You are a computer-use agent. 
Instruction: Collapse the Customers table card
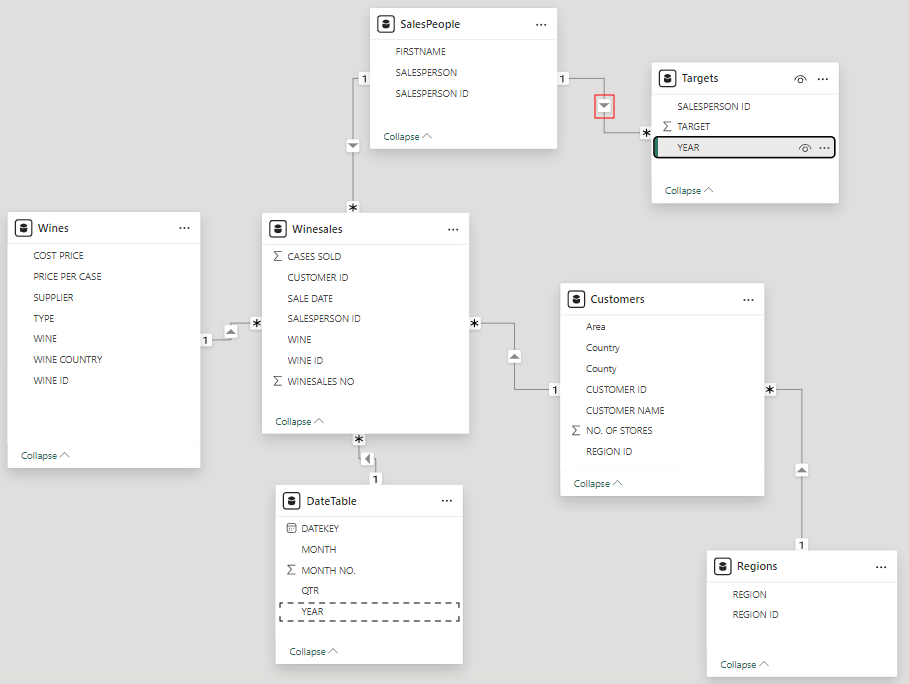pos(597,484)
